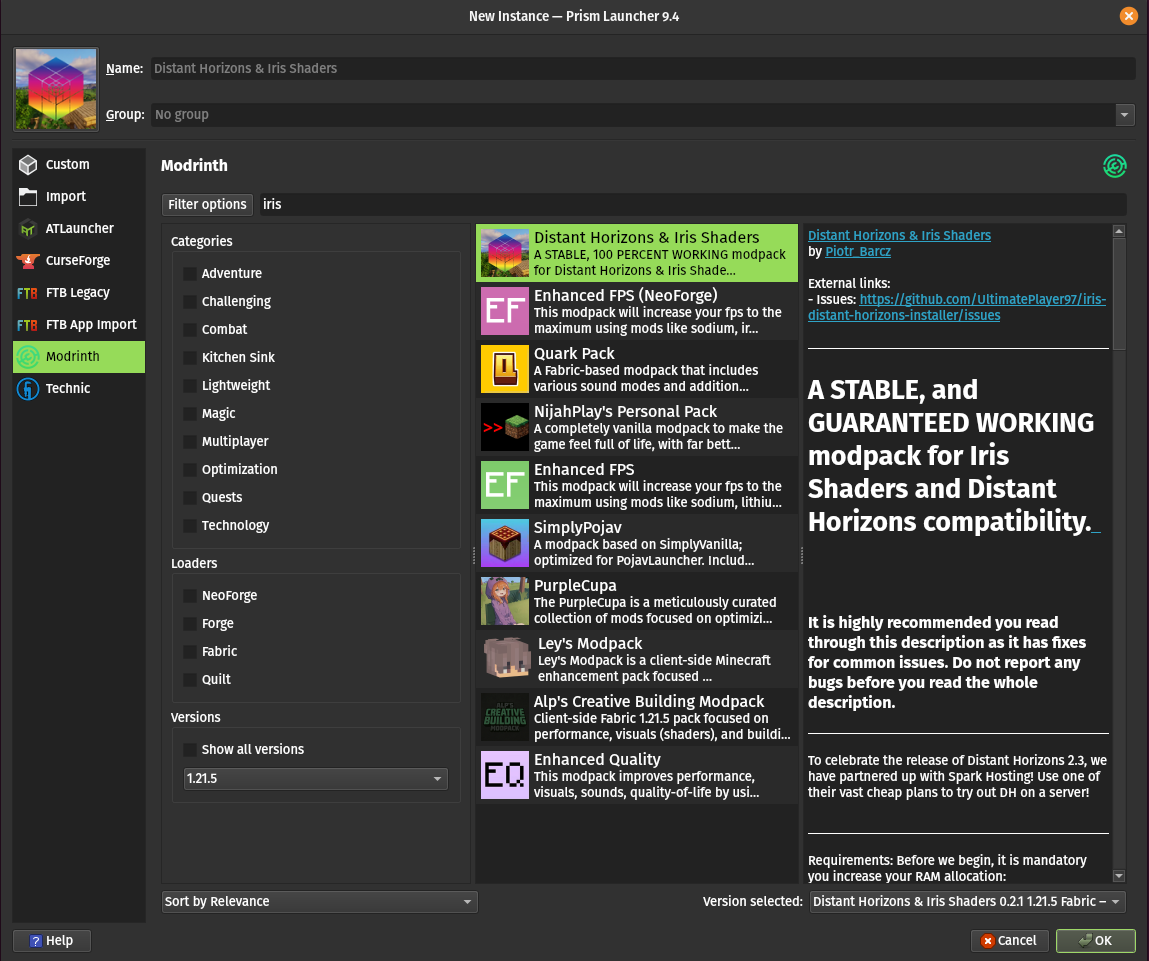1149x961 pixels.
Task: Expand the Sort by Relevance dropdown
Action: (319, 902)
